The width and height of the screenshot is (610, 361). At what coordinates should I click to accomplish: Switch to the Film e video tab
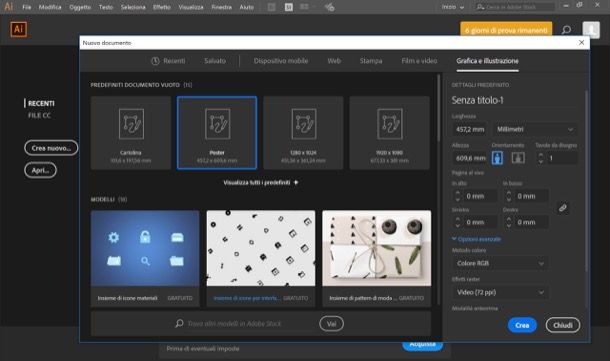(x=419, y=61)
